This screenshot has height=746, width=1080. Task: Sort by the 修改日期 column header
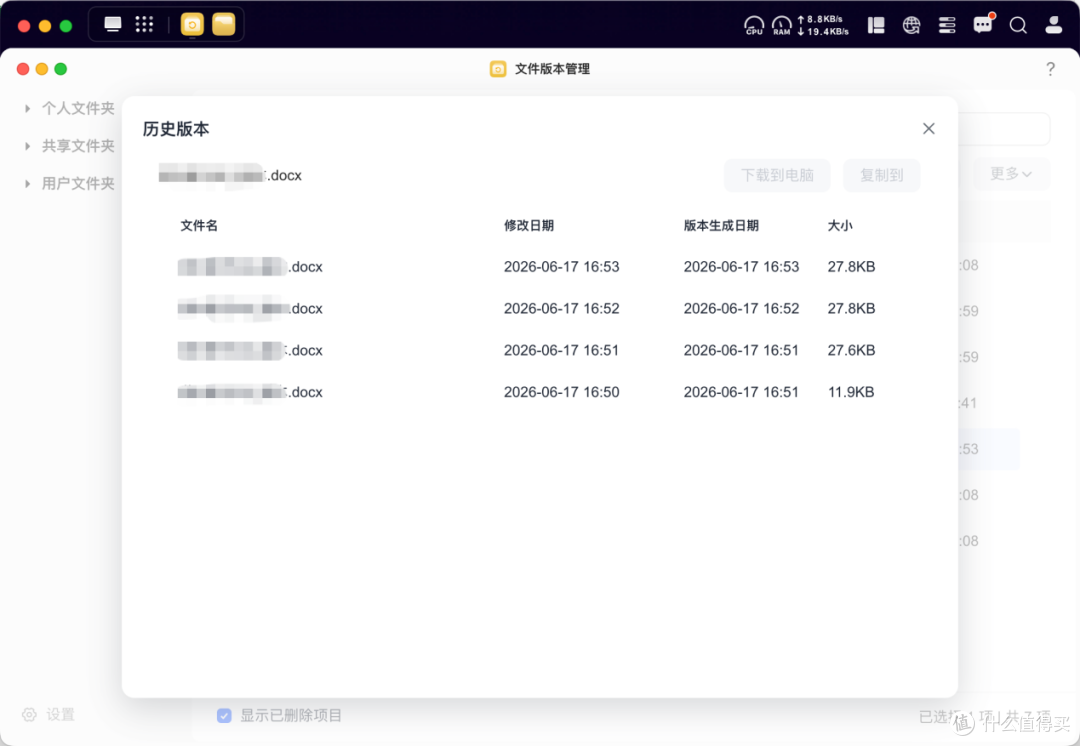[529, 226]
